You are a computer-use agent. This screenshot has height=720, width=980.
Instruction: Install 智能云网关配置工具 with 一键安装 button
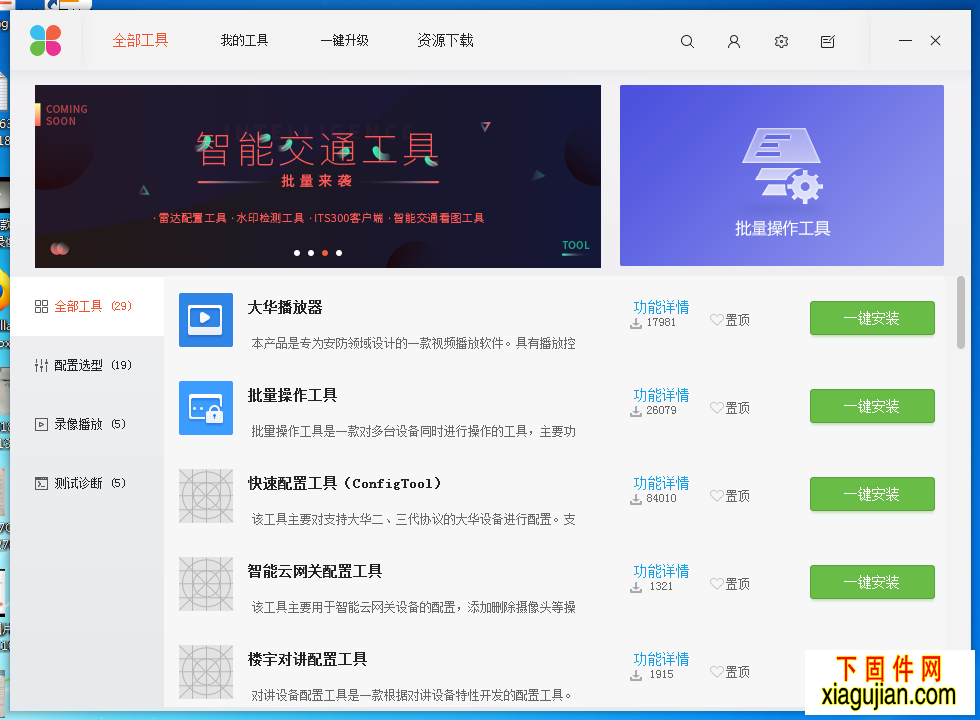[x=872, y=583]
